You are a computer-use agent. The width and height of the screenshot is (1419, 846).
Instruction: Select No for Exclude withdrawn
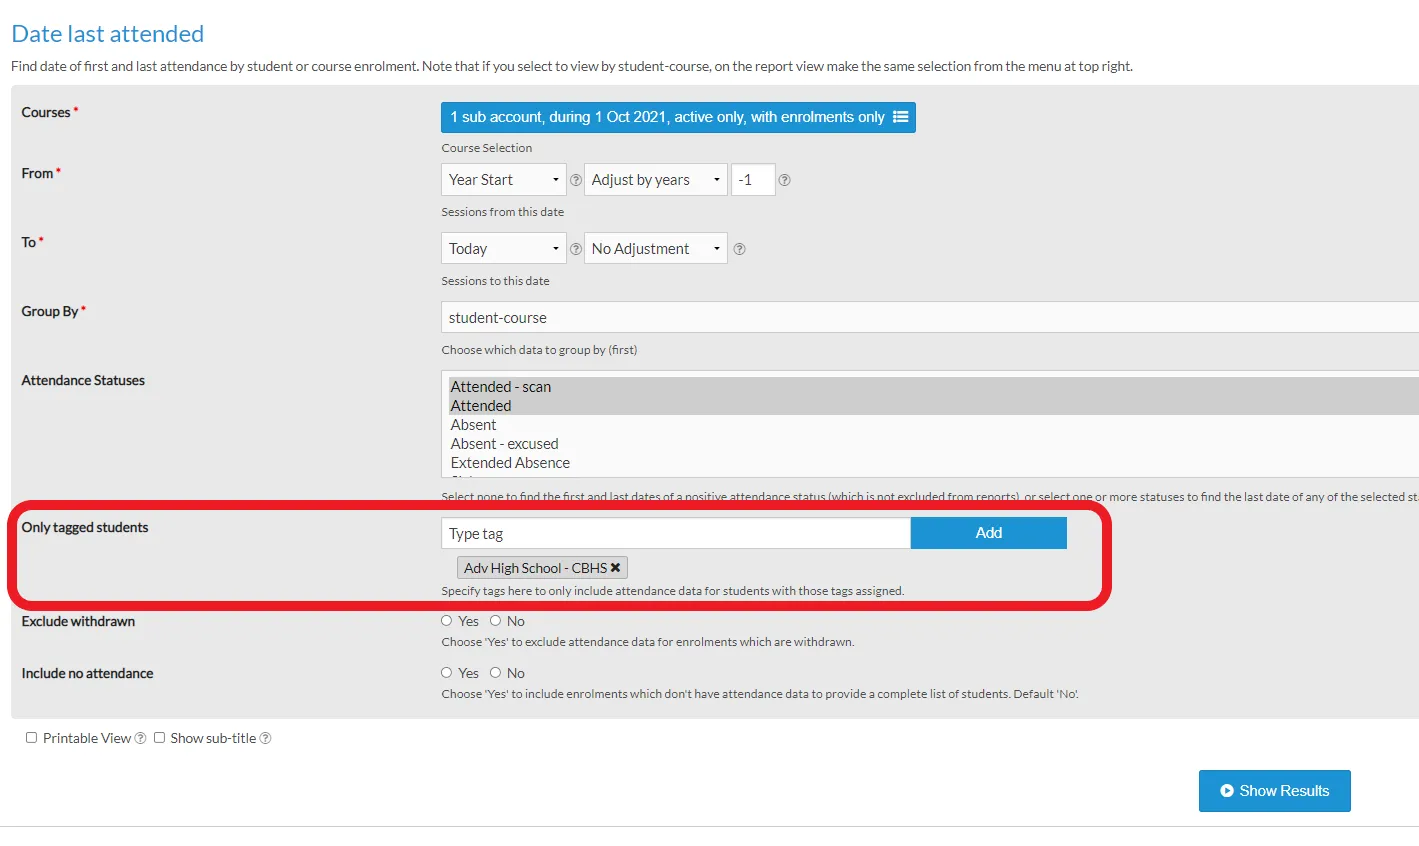[495, 620]
